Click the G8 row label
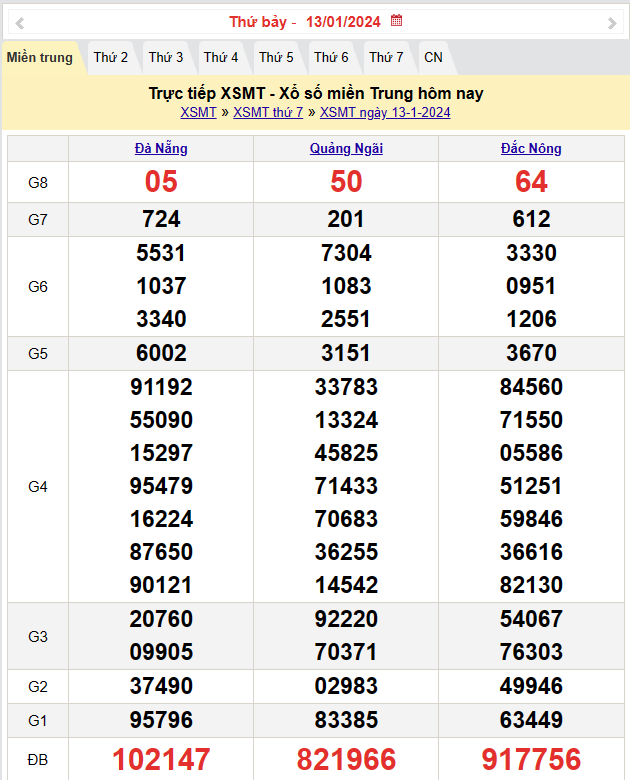The image size is (630, 780). (38, 183)
